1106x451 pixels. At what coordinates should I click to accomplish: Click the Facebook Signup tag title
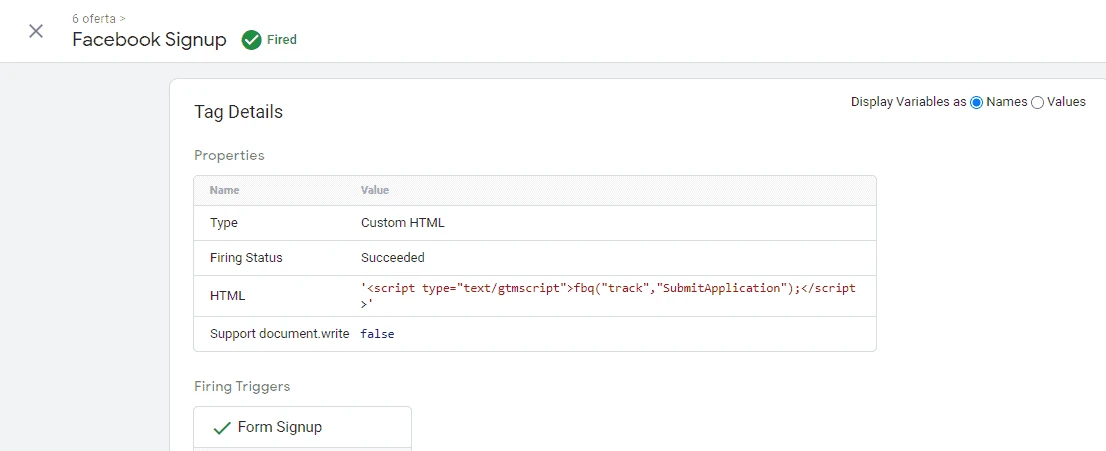pos(149,40)
